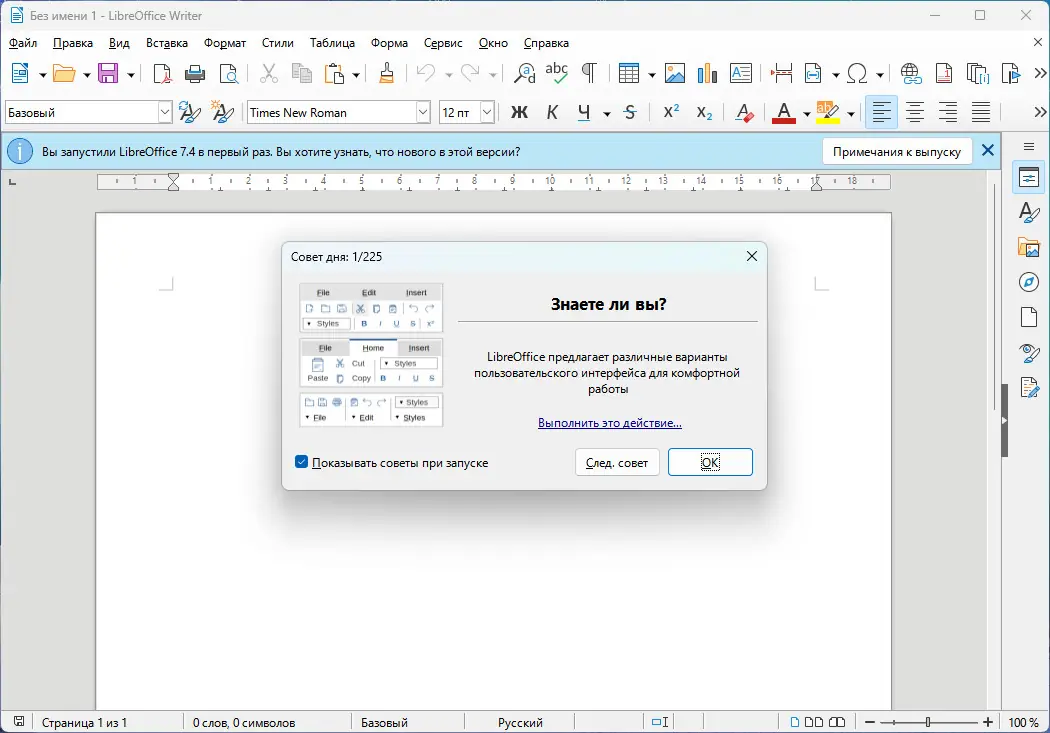
Task: Toggle italic К button
Action: (x=552, y=112)
